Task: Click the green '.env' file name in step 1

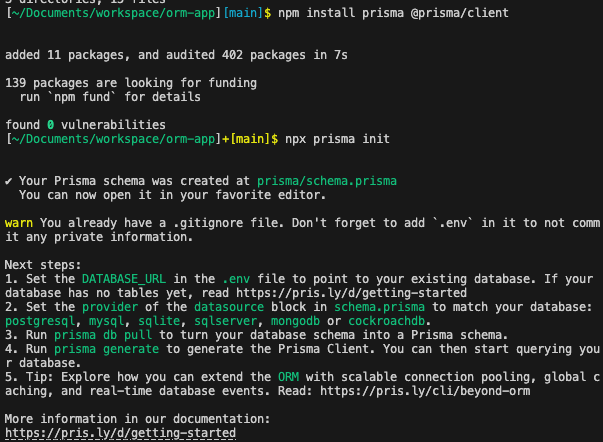Action: 236,279
